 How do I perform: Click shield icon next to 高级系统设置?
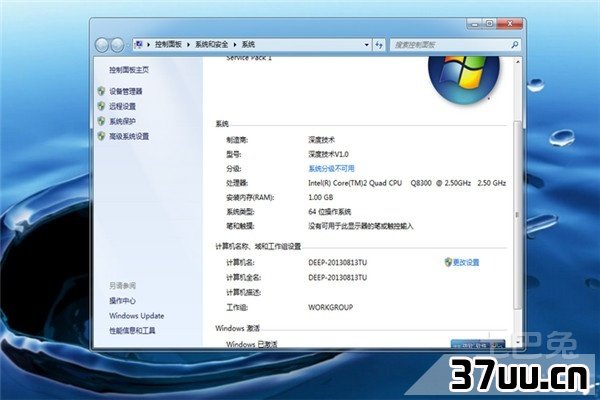tap(101, 136)
